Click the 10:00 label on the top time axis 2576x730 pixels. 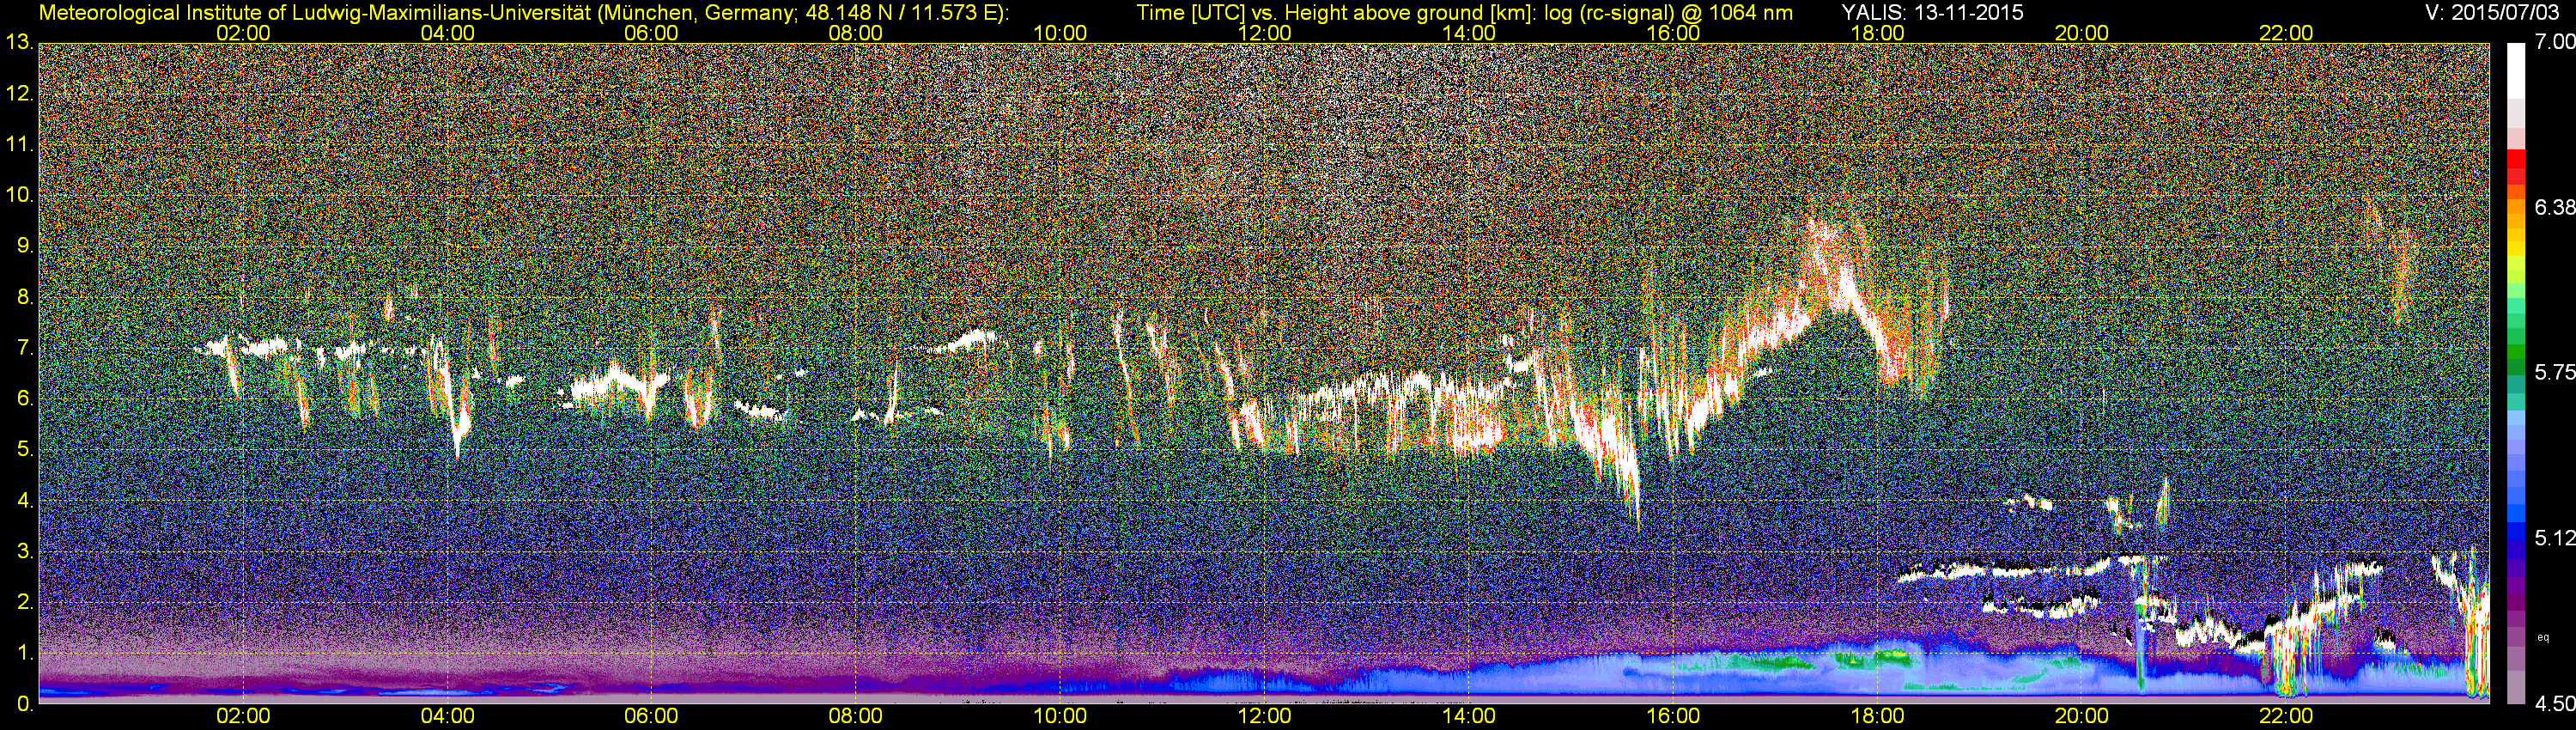(x=1060, y=33)
